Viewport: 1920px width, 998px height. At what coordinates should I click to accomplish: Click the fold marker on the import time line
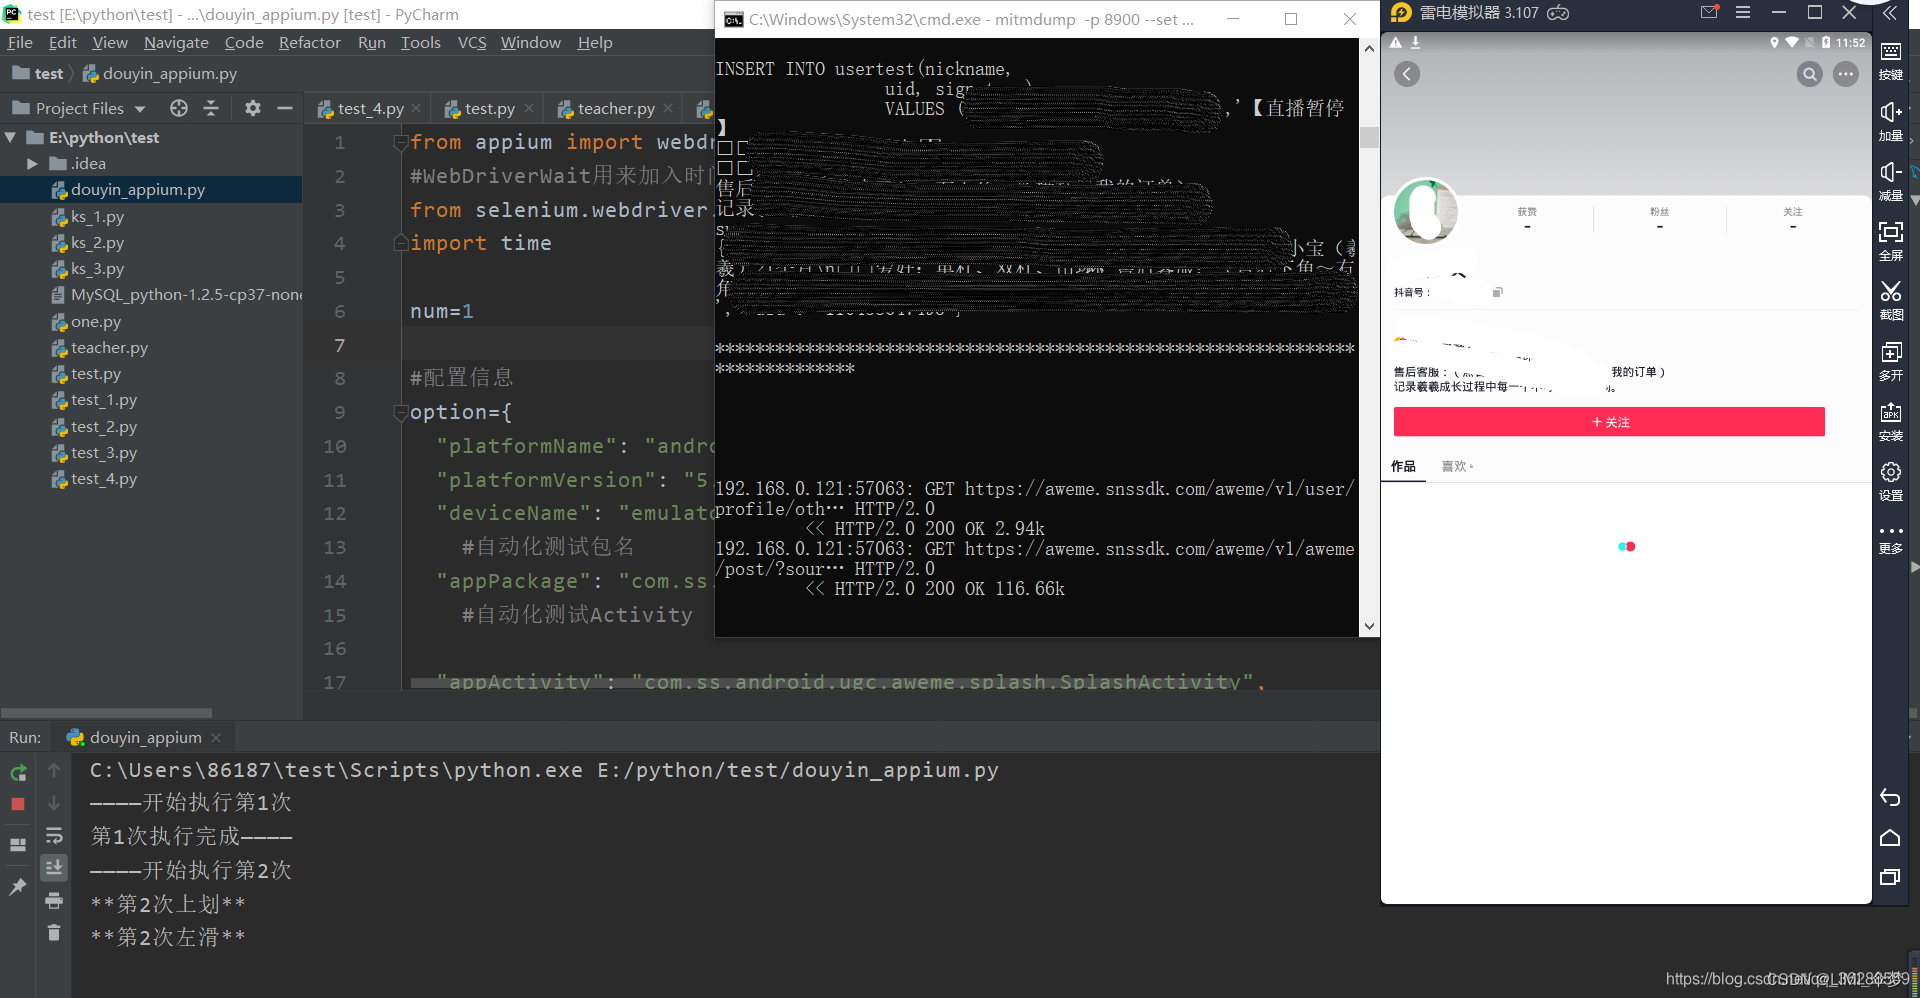click(400, 243)
